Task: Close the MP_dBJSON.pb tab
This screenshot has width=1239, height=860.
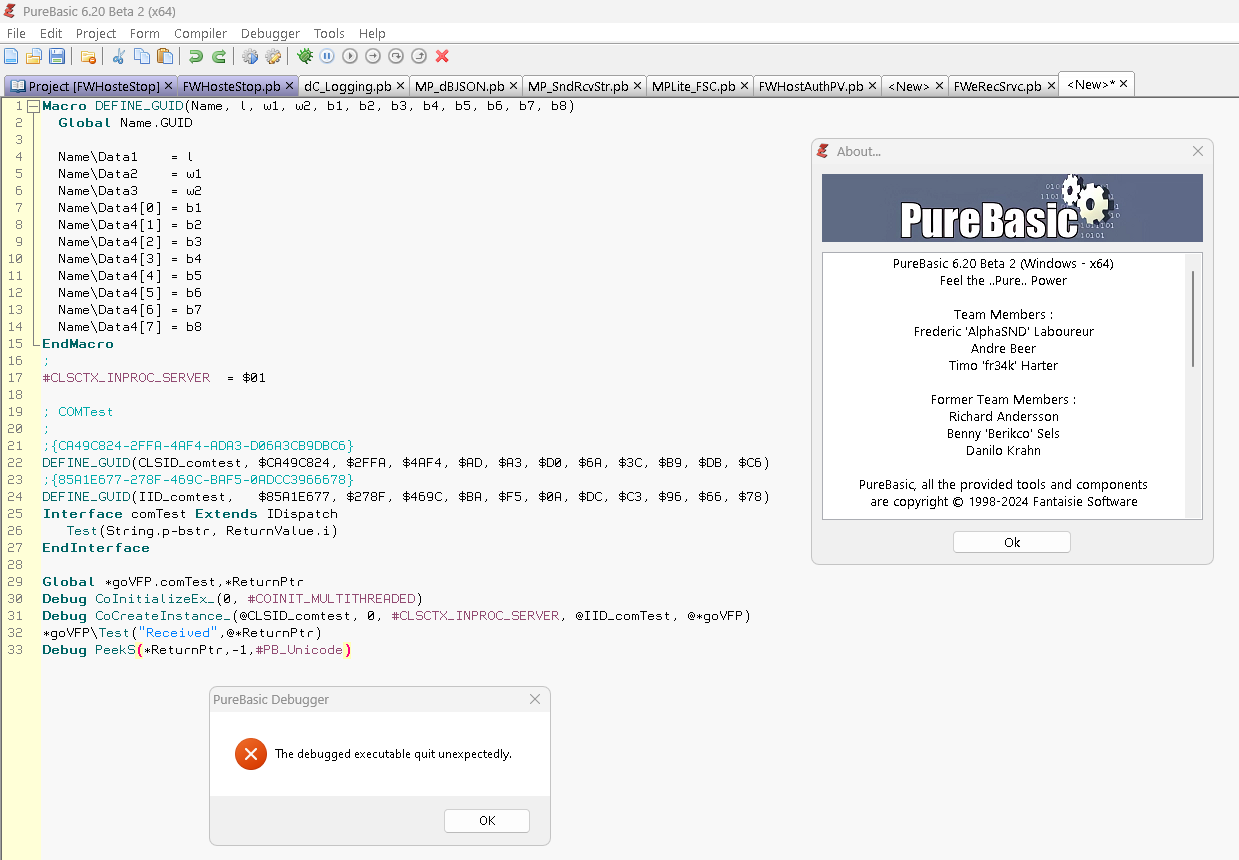Action: coord(514,86)
